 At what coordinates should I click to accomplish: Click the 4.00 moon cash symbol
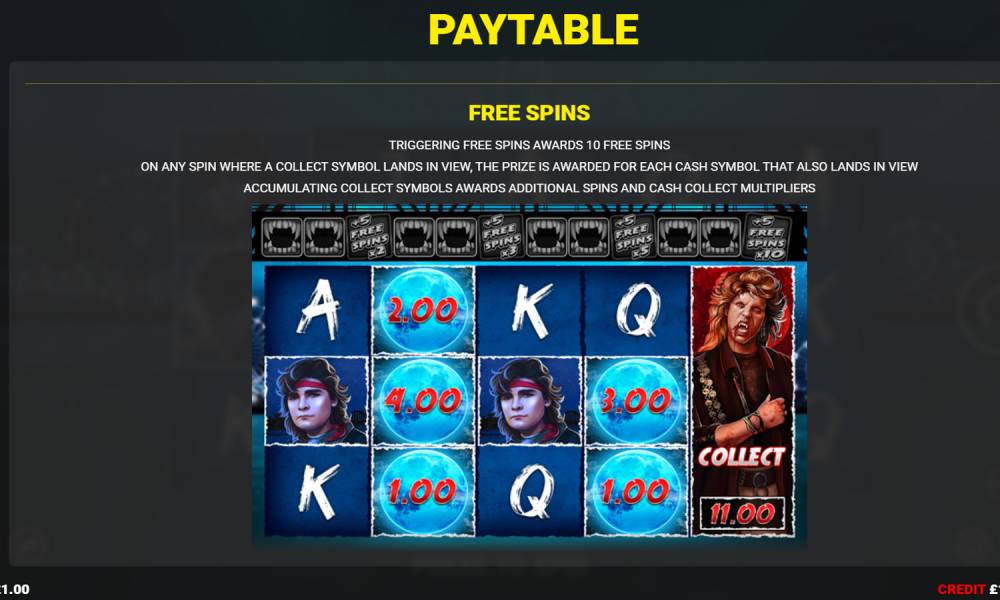pyautogui.click(x=423, y=400)
